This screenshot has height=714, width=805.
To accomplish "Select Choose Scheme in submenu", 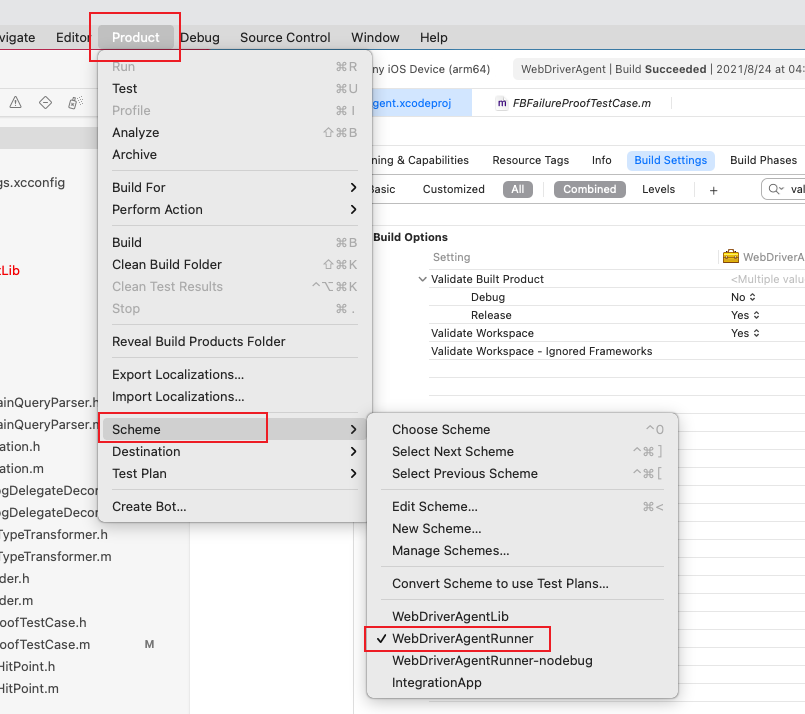I will coord(523,430).
